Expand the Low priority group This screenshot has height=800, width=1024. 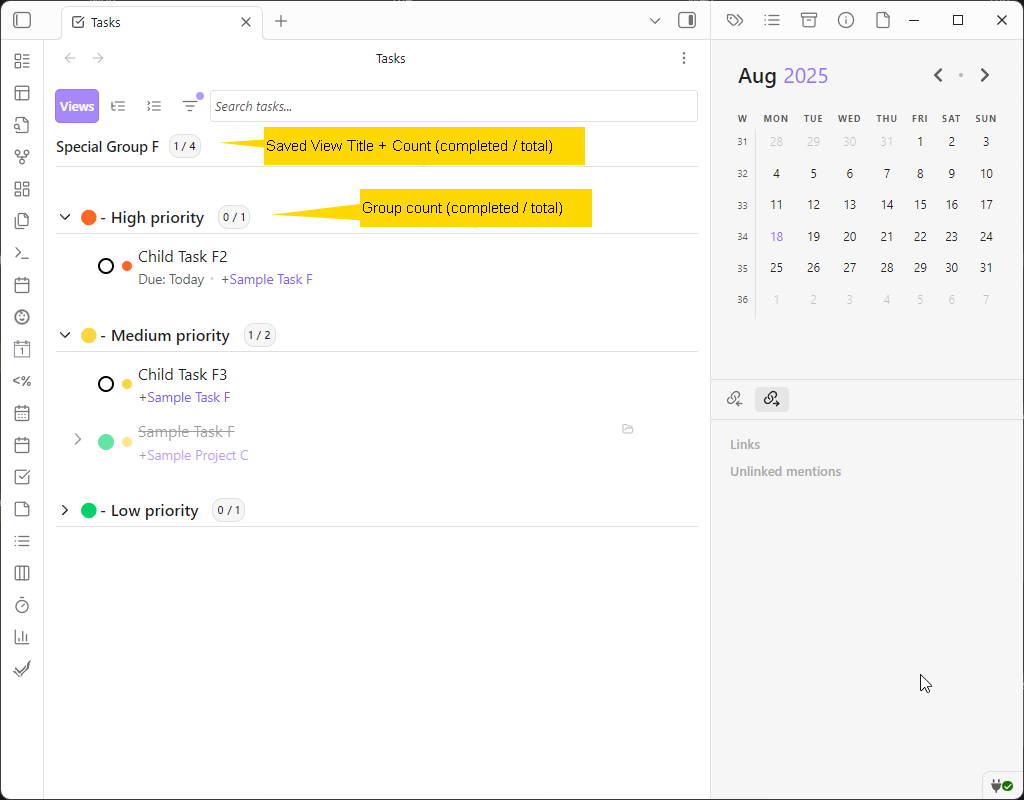click(65, 510)
